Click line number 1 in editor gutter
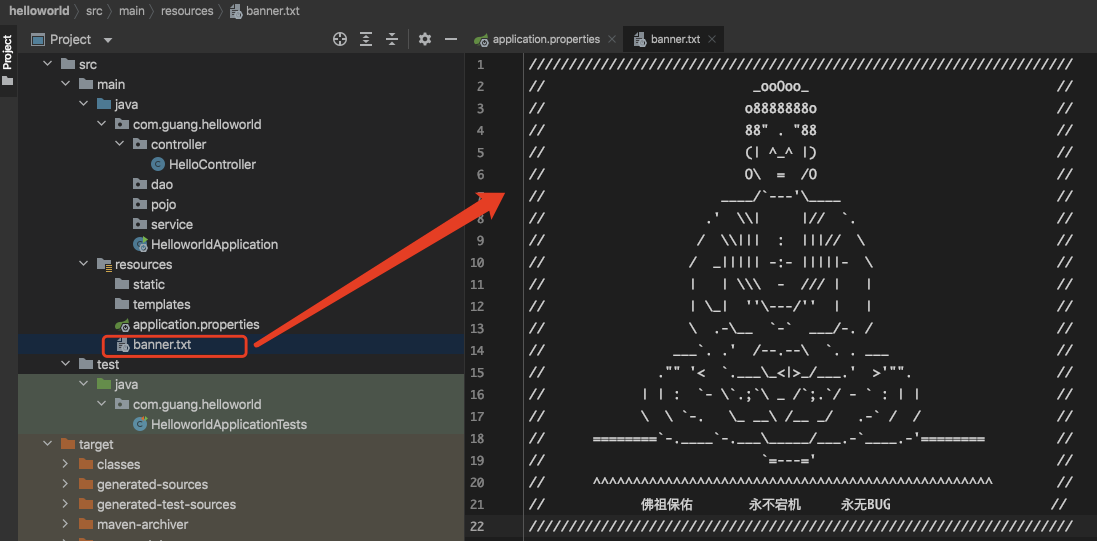 (x=480, y=65)
